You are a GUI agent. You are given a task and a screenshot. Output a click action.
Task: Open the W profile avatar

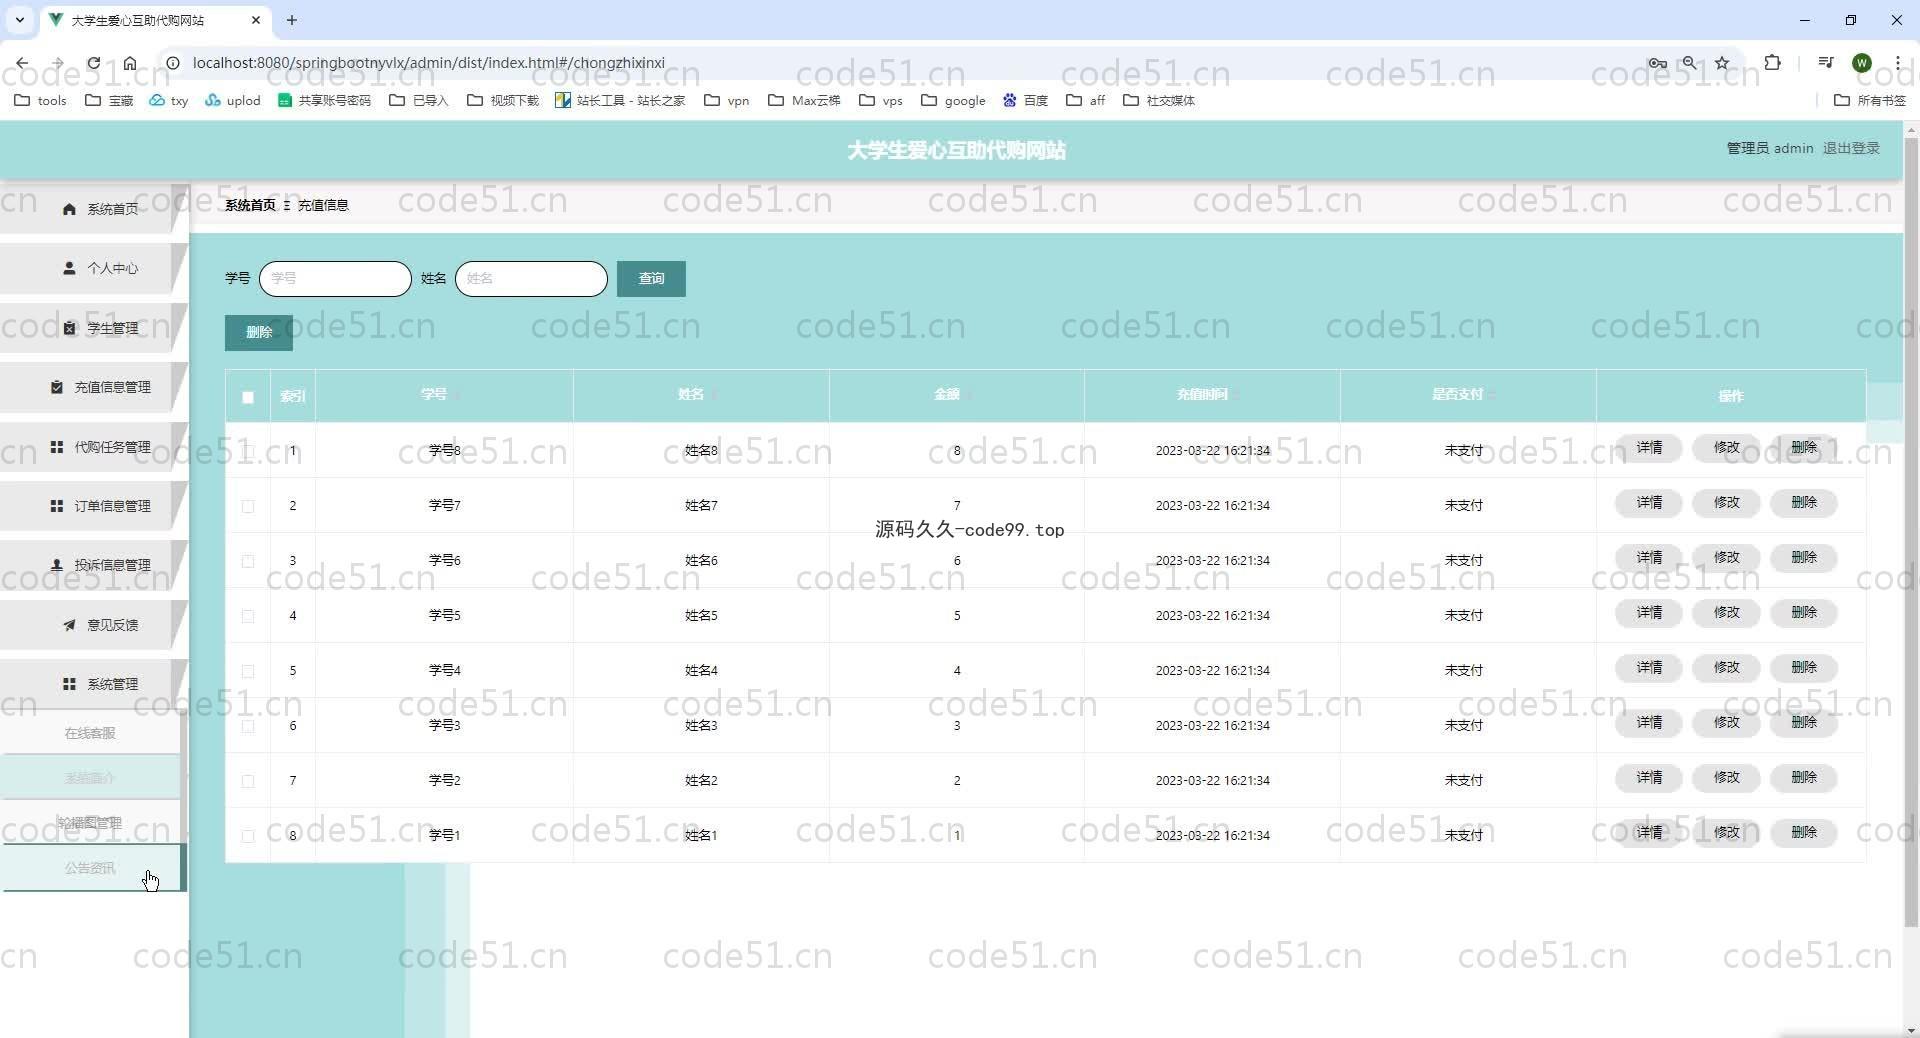click(x=1861, y=63)
